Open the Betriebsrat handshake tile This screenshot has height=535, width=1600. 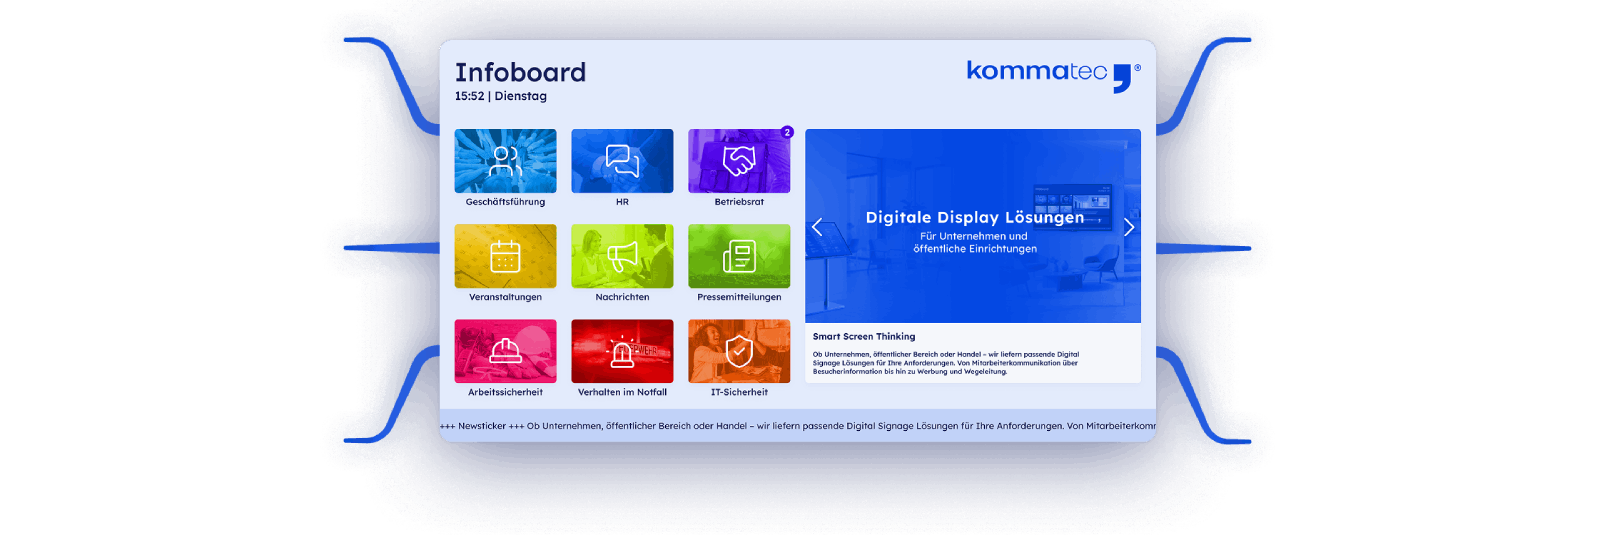point(739,161)
